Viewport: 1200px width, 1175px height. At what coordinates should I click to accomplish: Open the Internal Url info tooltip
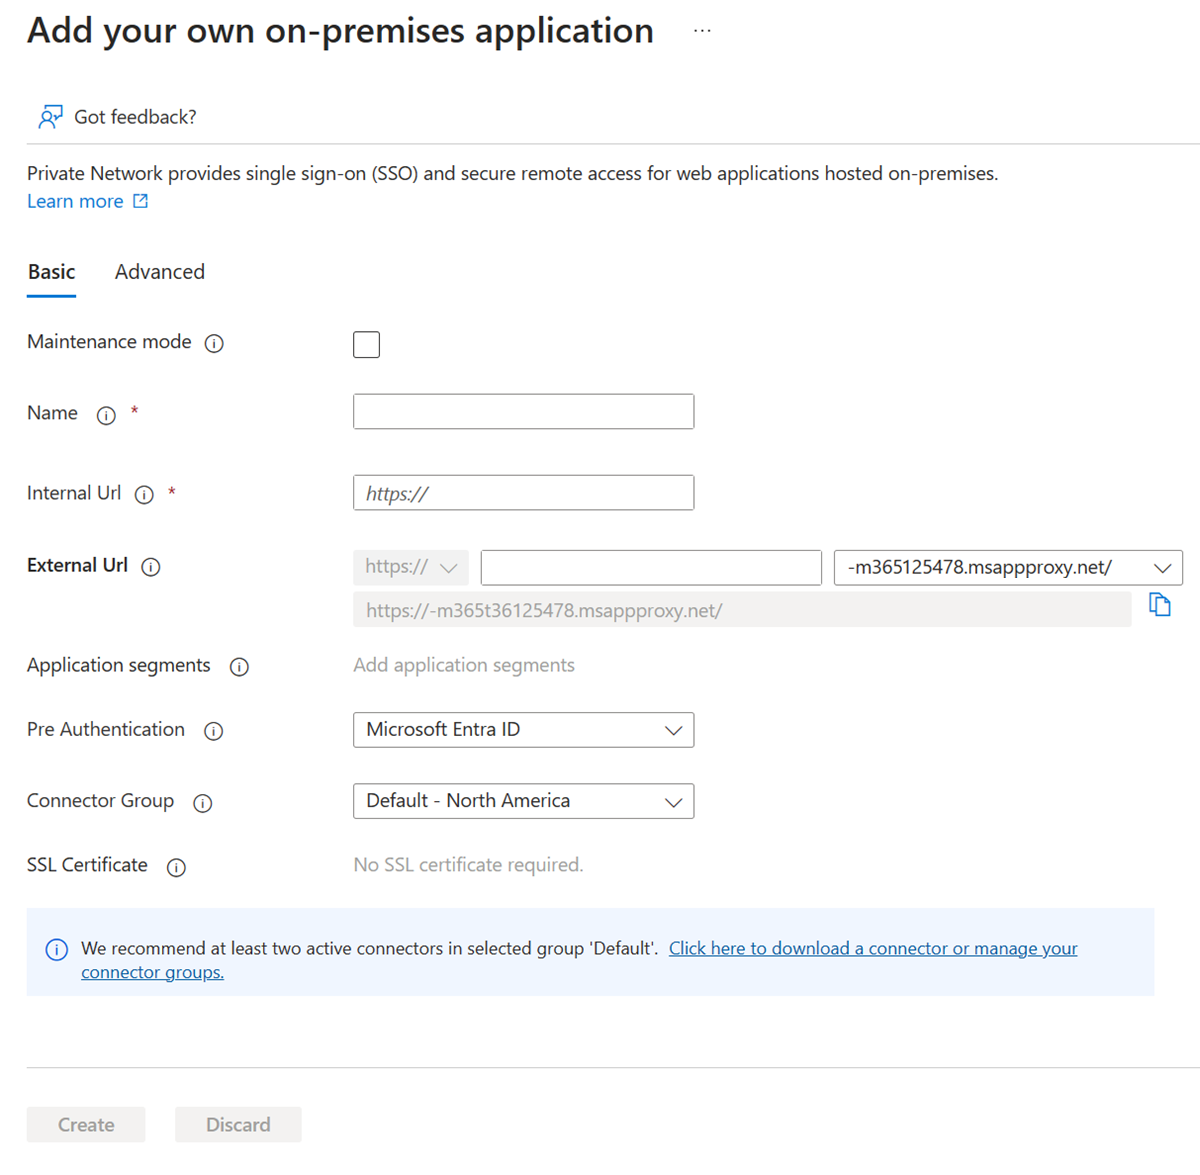[x=144, y=495]
